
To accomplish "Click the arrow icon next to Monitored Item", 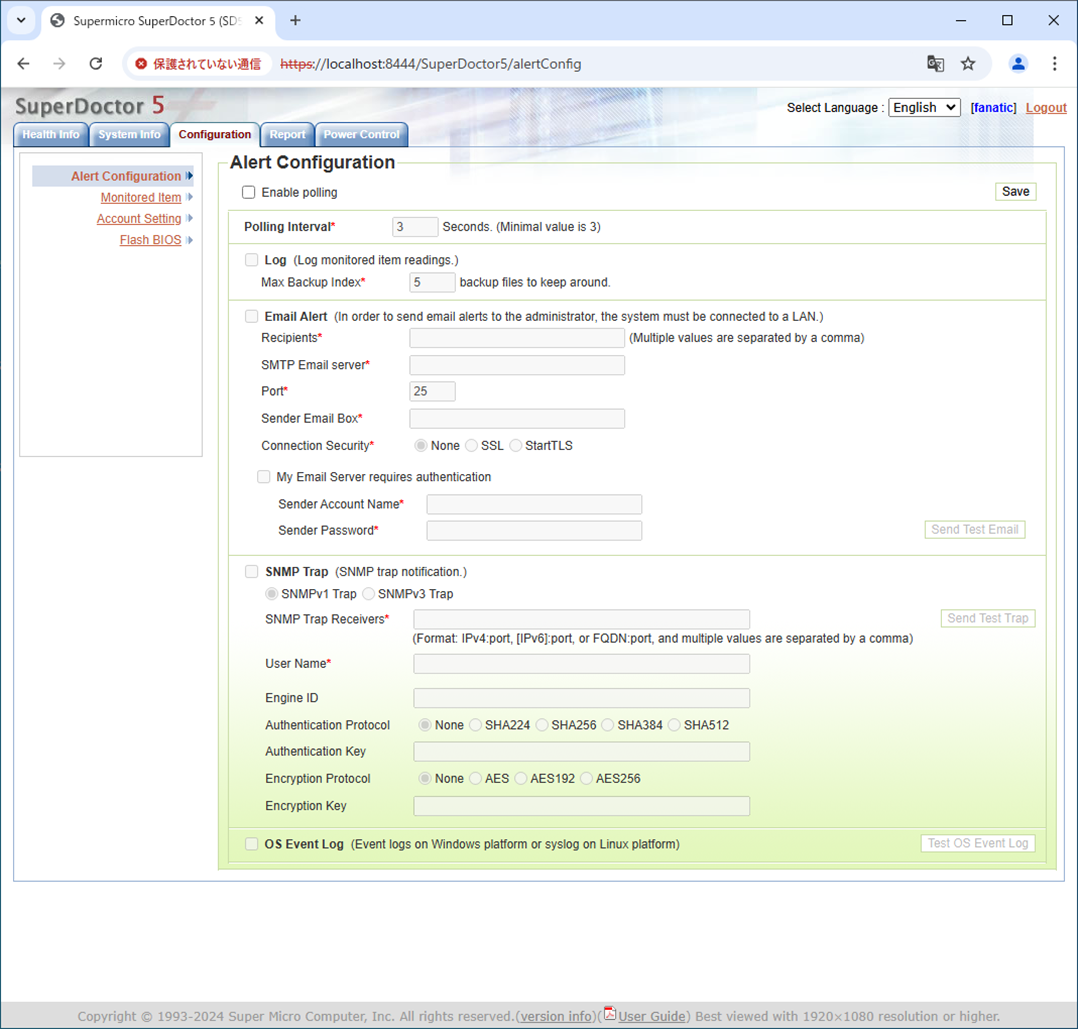I will [189, 197].
